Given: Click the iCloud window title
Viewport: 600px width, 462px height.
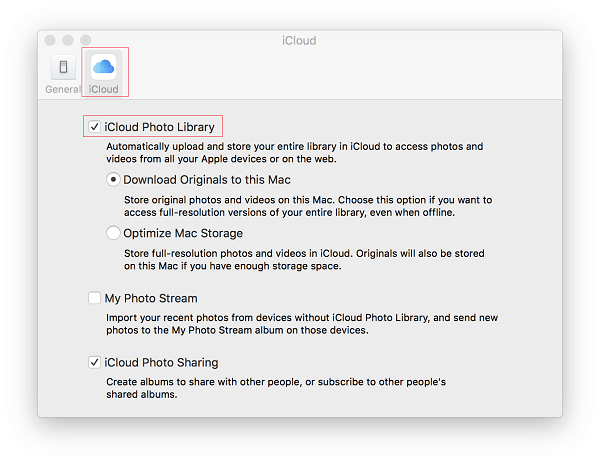Looking at the screenshot, I should (x=299, y=41).
